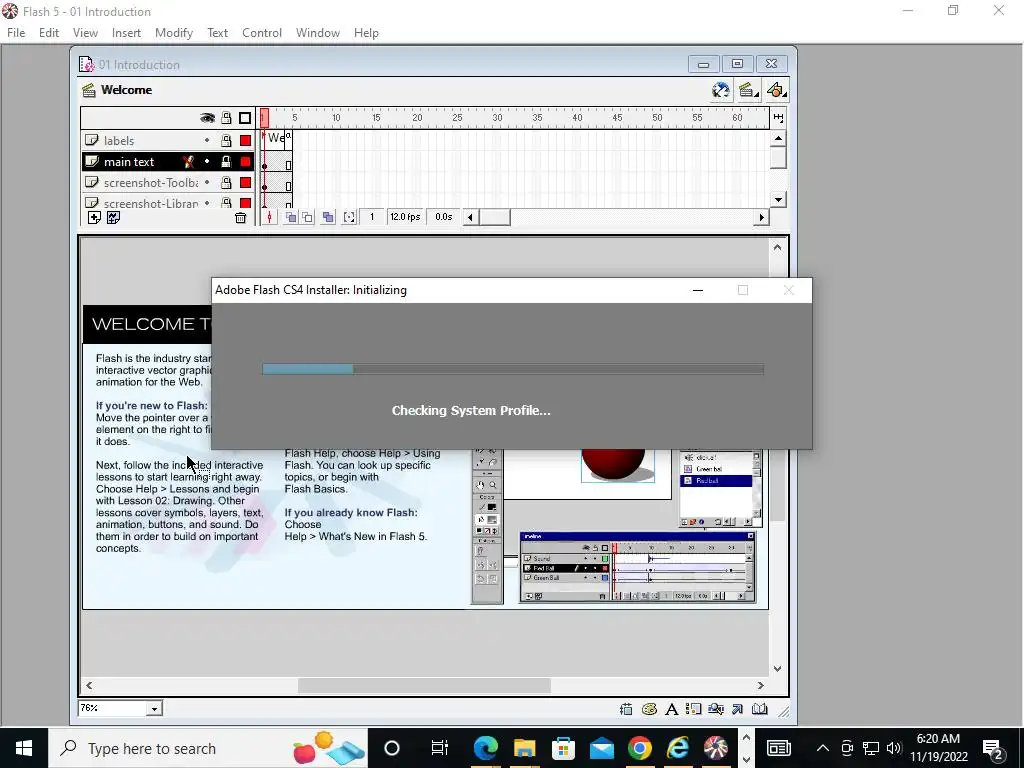Open the Character panel (A icon)
The image size is (1024, 768).
671,710
